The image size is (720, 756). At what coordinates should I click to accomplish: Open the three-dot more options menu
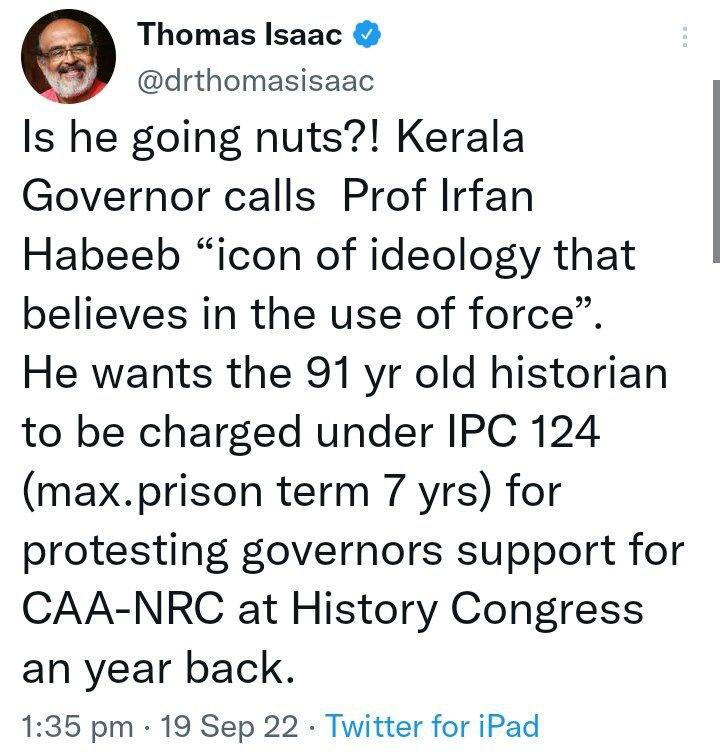[x=685, y=37]
